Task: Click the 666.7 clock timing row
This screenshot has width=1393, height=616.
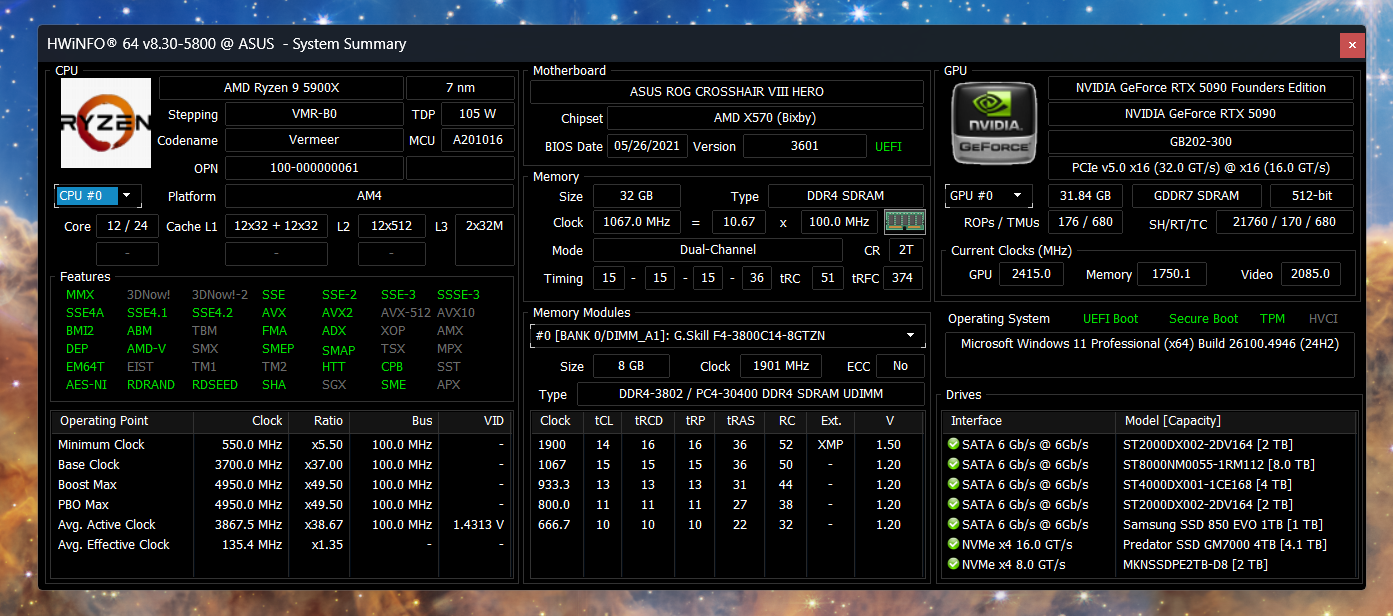Action: (x=727, y=525)
